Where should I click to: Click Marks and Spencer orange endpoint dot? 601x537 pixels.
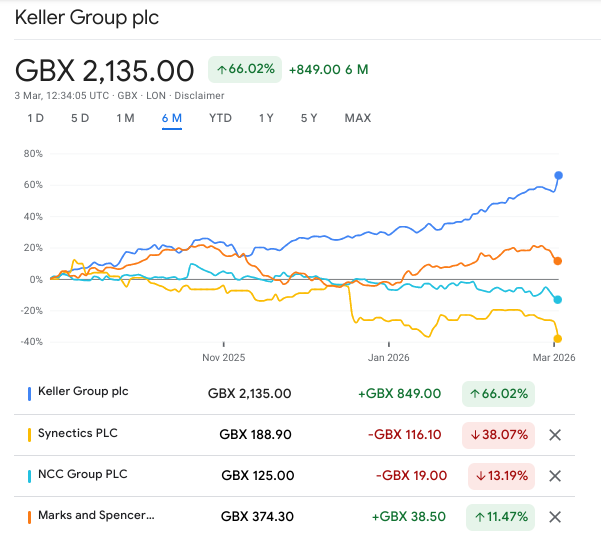click(558, 261)
